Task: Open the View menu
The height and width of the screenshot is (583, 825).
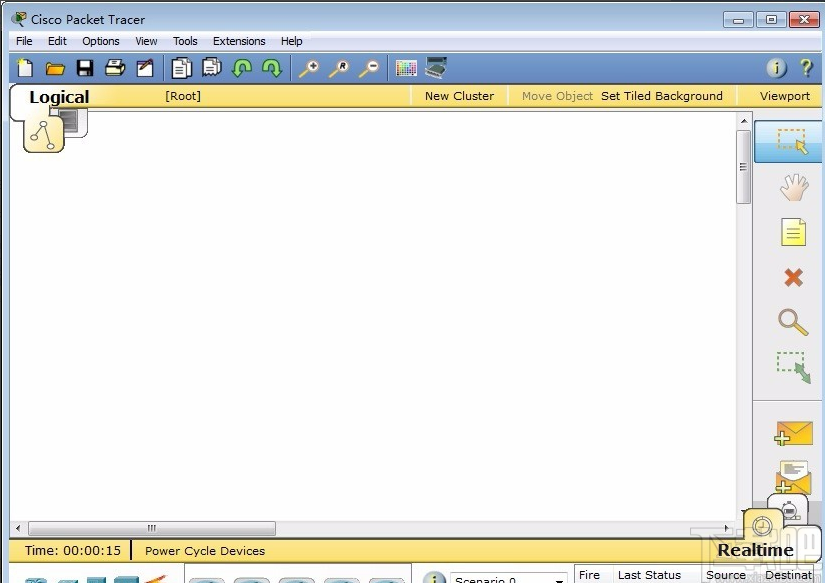Action: coord(146,41)
